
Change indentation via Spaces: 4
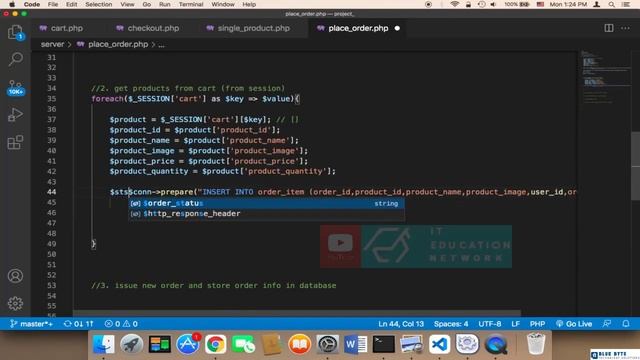pos(451,324)
